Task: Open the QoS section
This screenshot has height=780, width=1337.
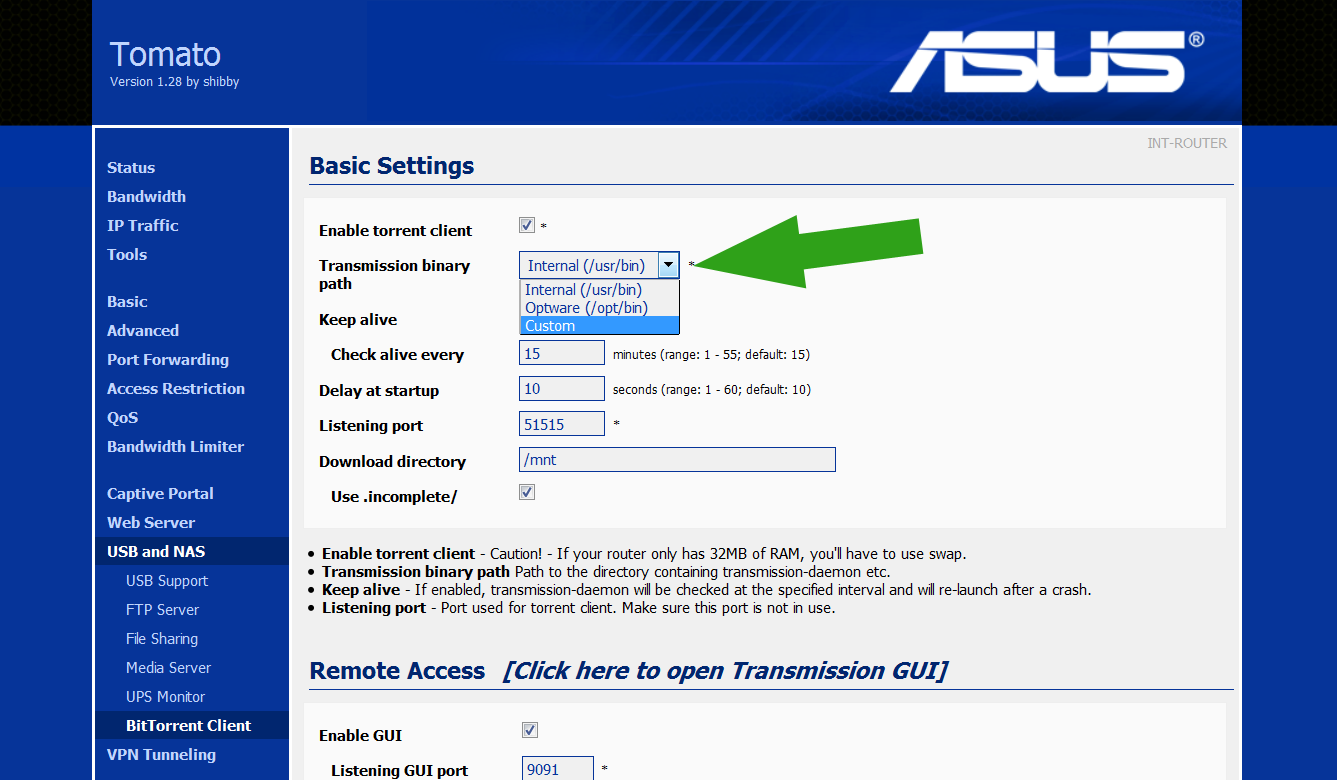Action: pos(122,418)
